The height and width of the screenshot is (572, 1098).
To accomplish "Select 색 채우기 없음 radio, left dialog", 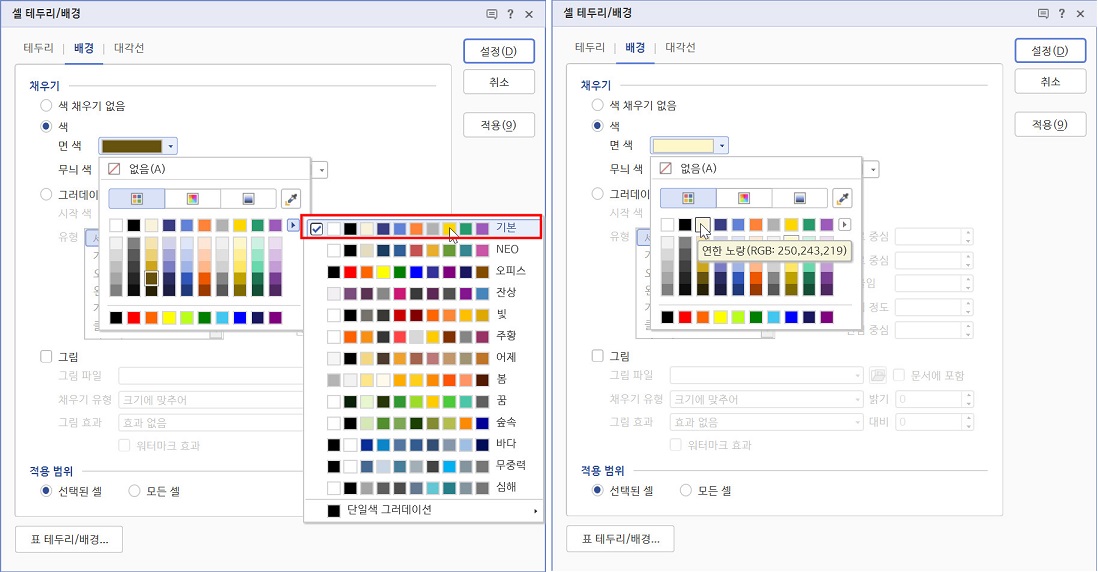I will tap(46, 106).
